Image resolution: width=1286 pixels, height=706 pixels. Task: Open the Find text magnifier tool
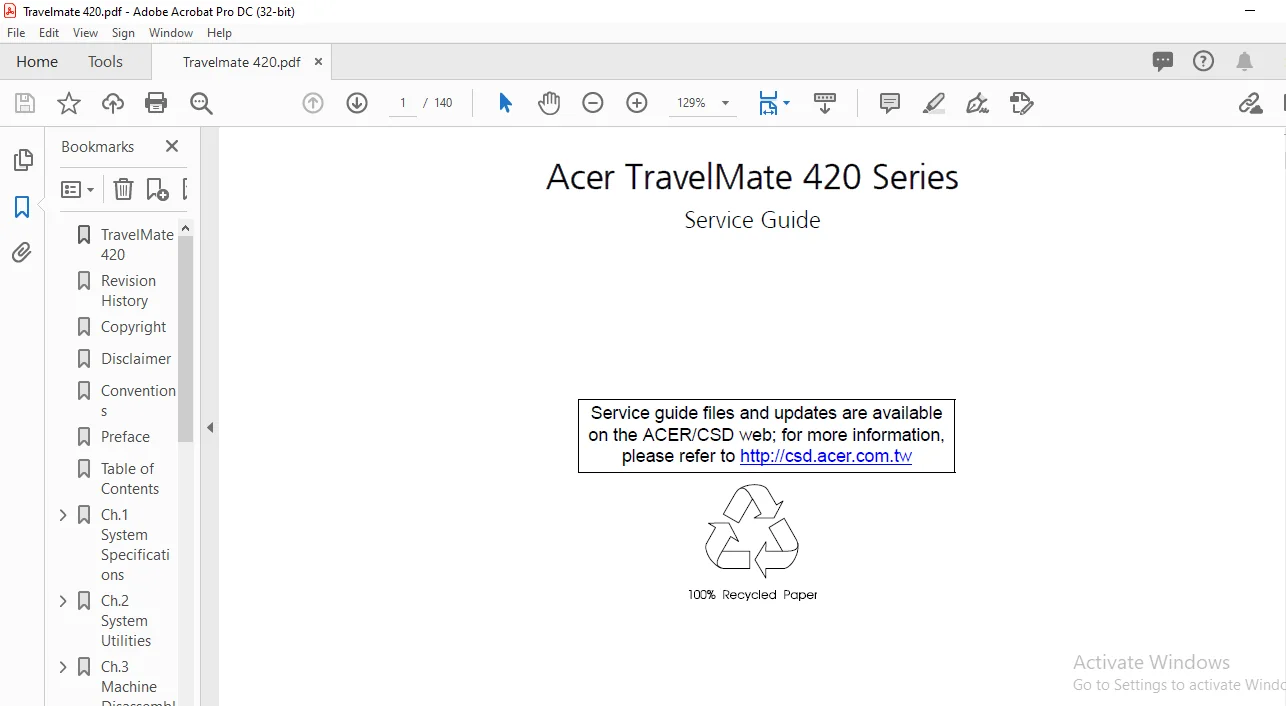tap(201, 103)
